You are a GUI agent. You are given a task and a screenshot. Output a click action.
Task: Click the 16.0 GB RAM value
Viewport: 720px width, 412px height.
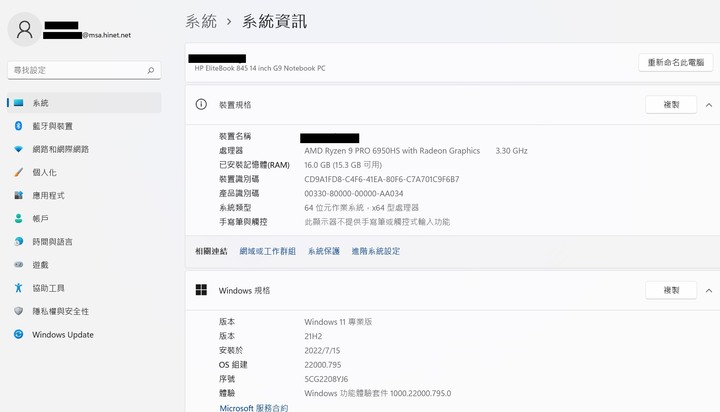[343, 165]
